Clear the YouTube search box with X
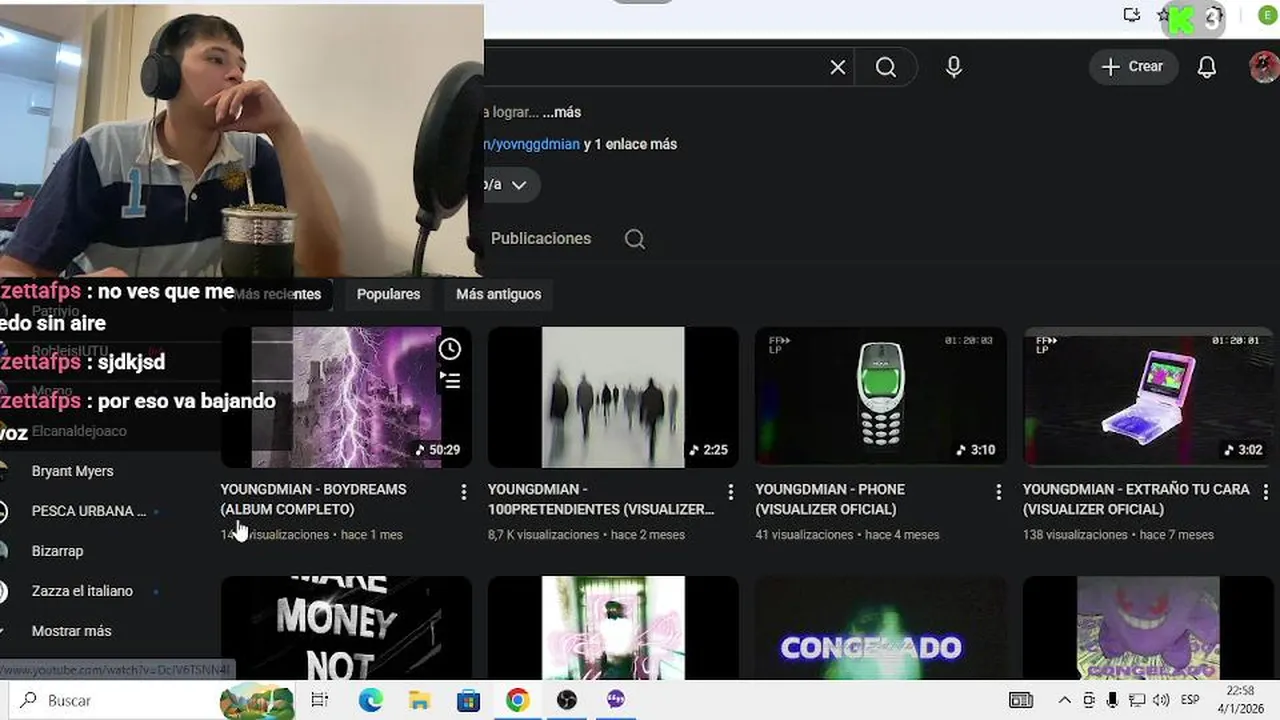Viewport: 1280px width, 720px height. coord(838,67)
